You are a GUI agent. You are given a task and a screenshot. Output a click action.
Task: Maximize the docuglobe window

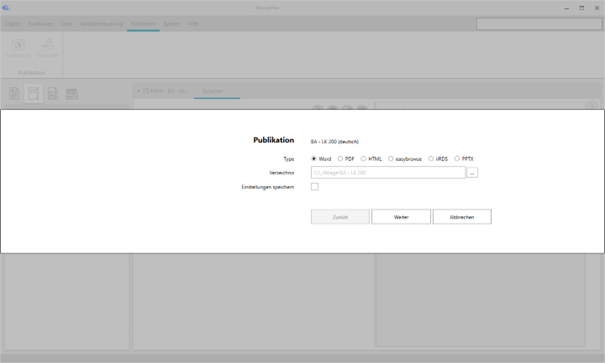(x=582, y=8)
